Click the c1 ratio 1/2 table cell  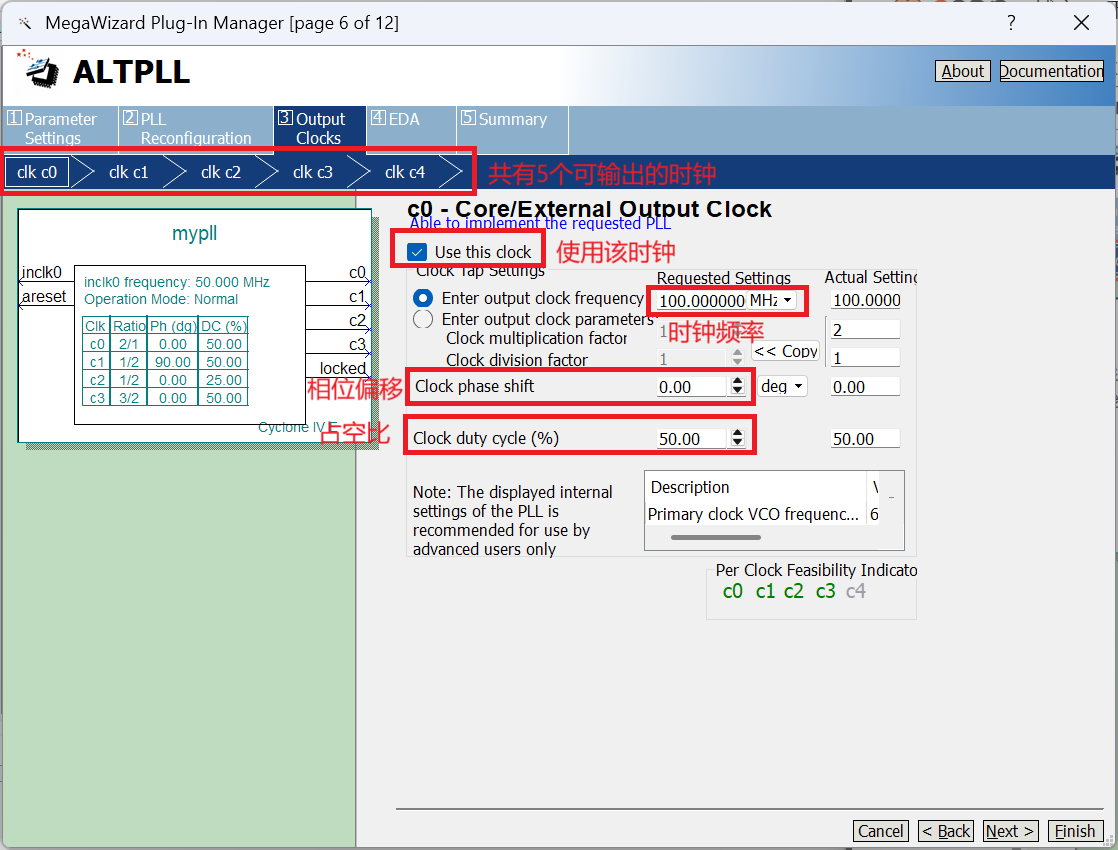point(129,362)
